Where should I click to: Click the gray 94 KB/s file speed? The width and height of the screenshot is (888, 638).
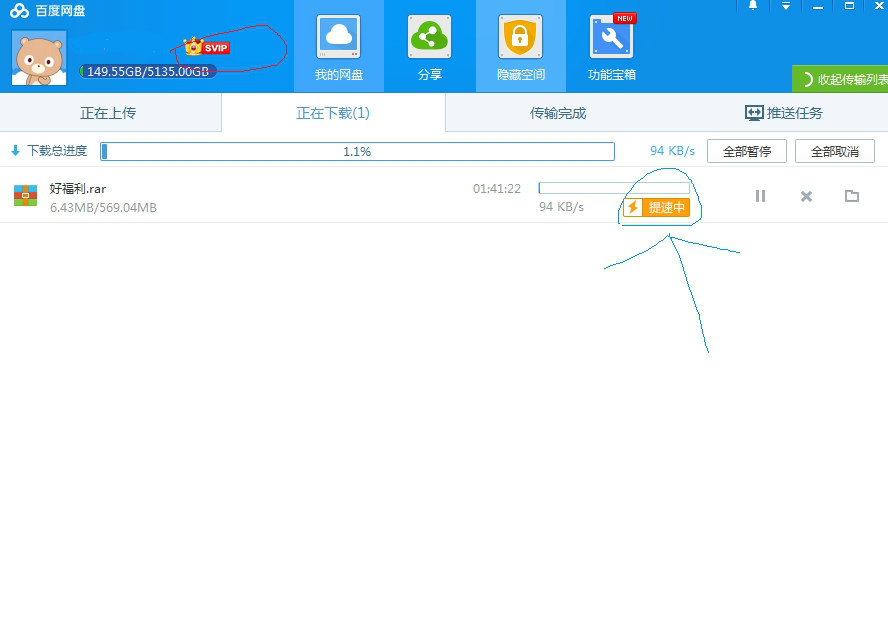[561, 207]
